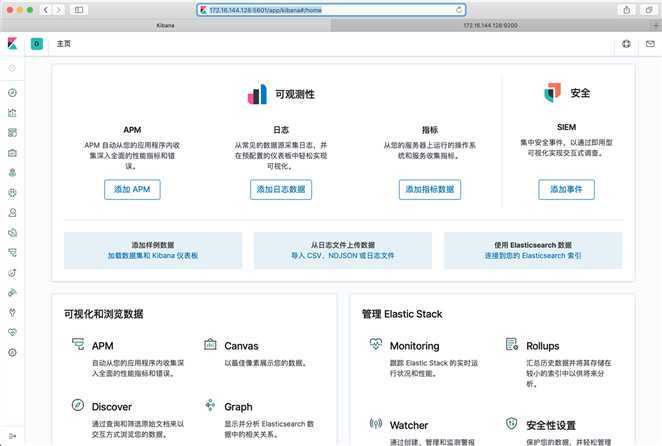Open the APM title link in lower panel
The image size is (662, 446).
103,346
